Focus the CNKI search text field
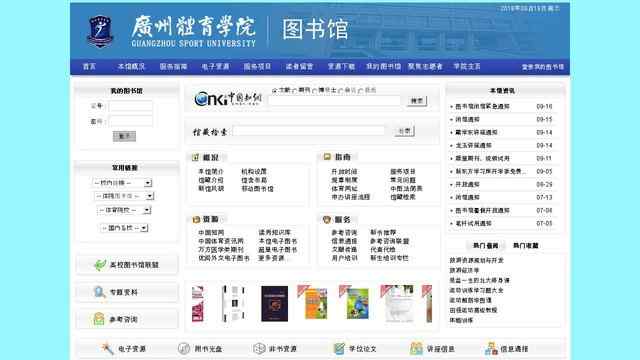 tap(335, 101)
